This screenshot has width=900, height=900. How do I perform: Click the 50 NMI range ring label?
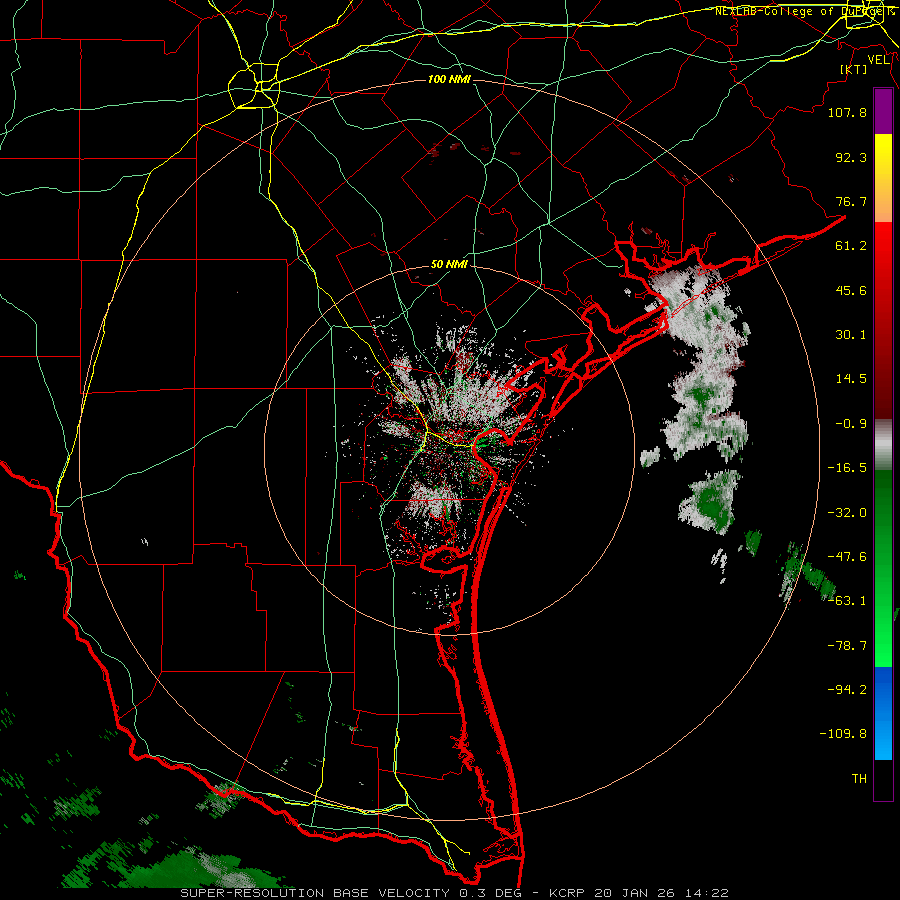click(x=449, y=265)
